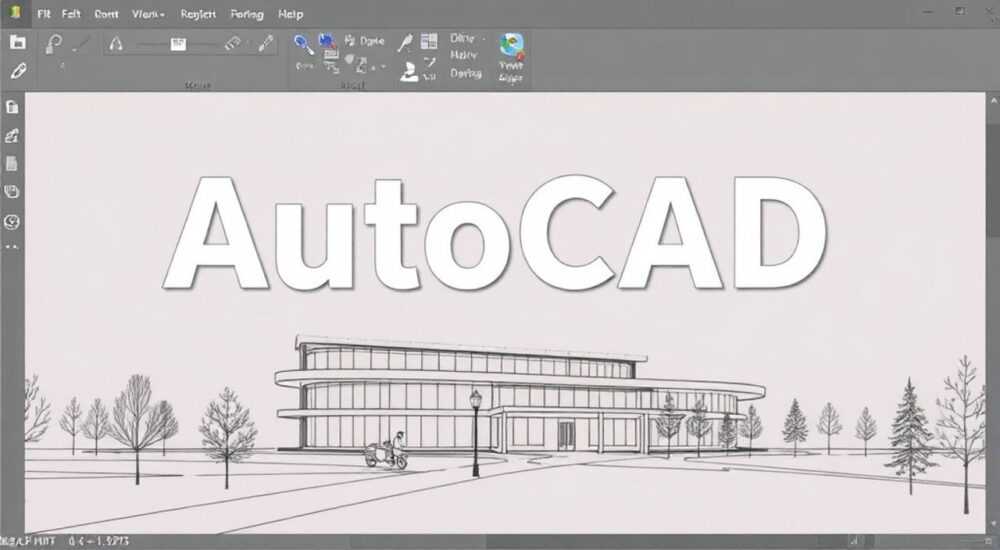Image resolution: width=1000 pixels, height=550 pixels.
Task: Open the 'Foring' menu
Action: click(x=247, y=13)
